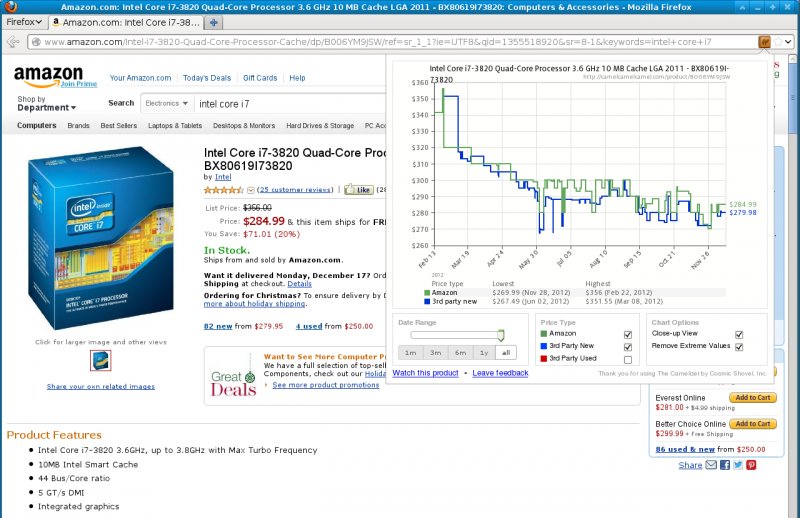Open the 25 customer reviews link

[x=295, y=190]
